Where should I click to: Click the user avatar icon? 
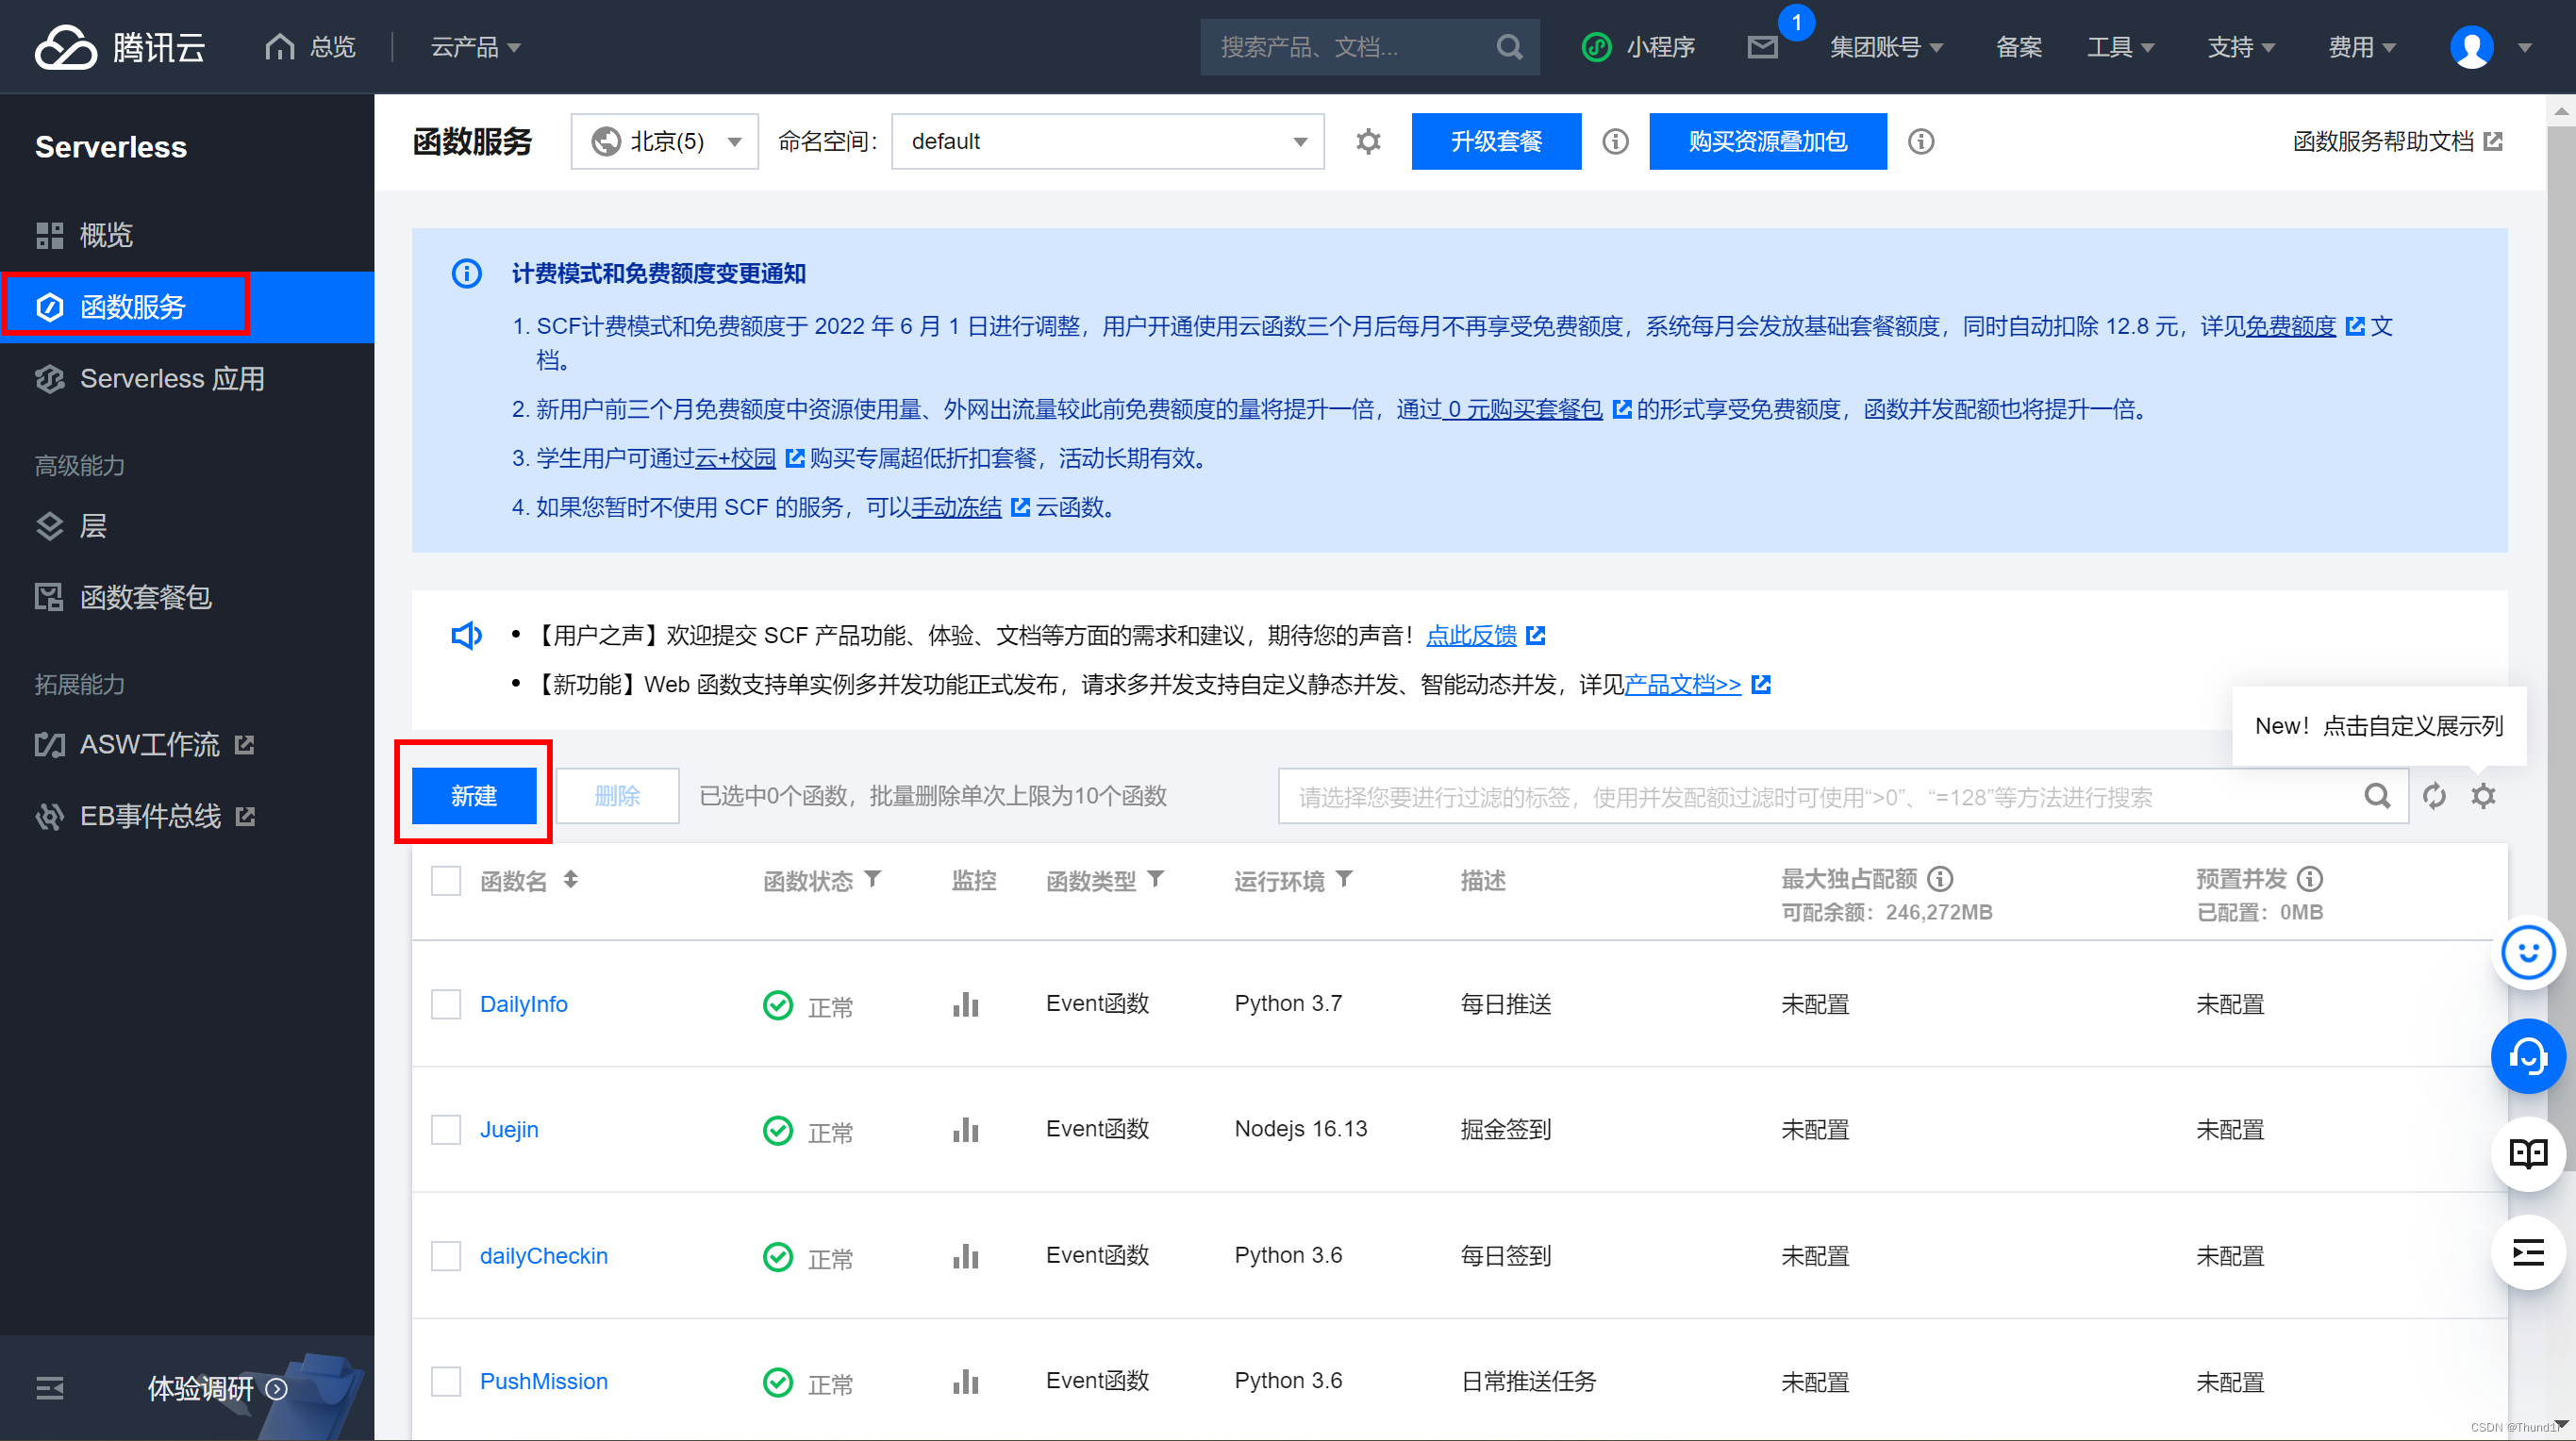point(2471,47)
